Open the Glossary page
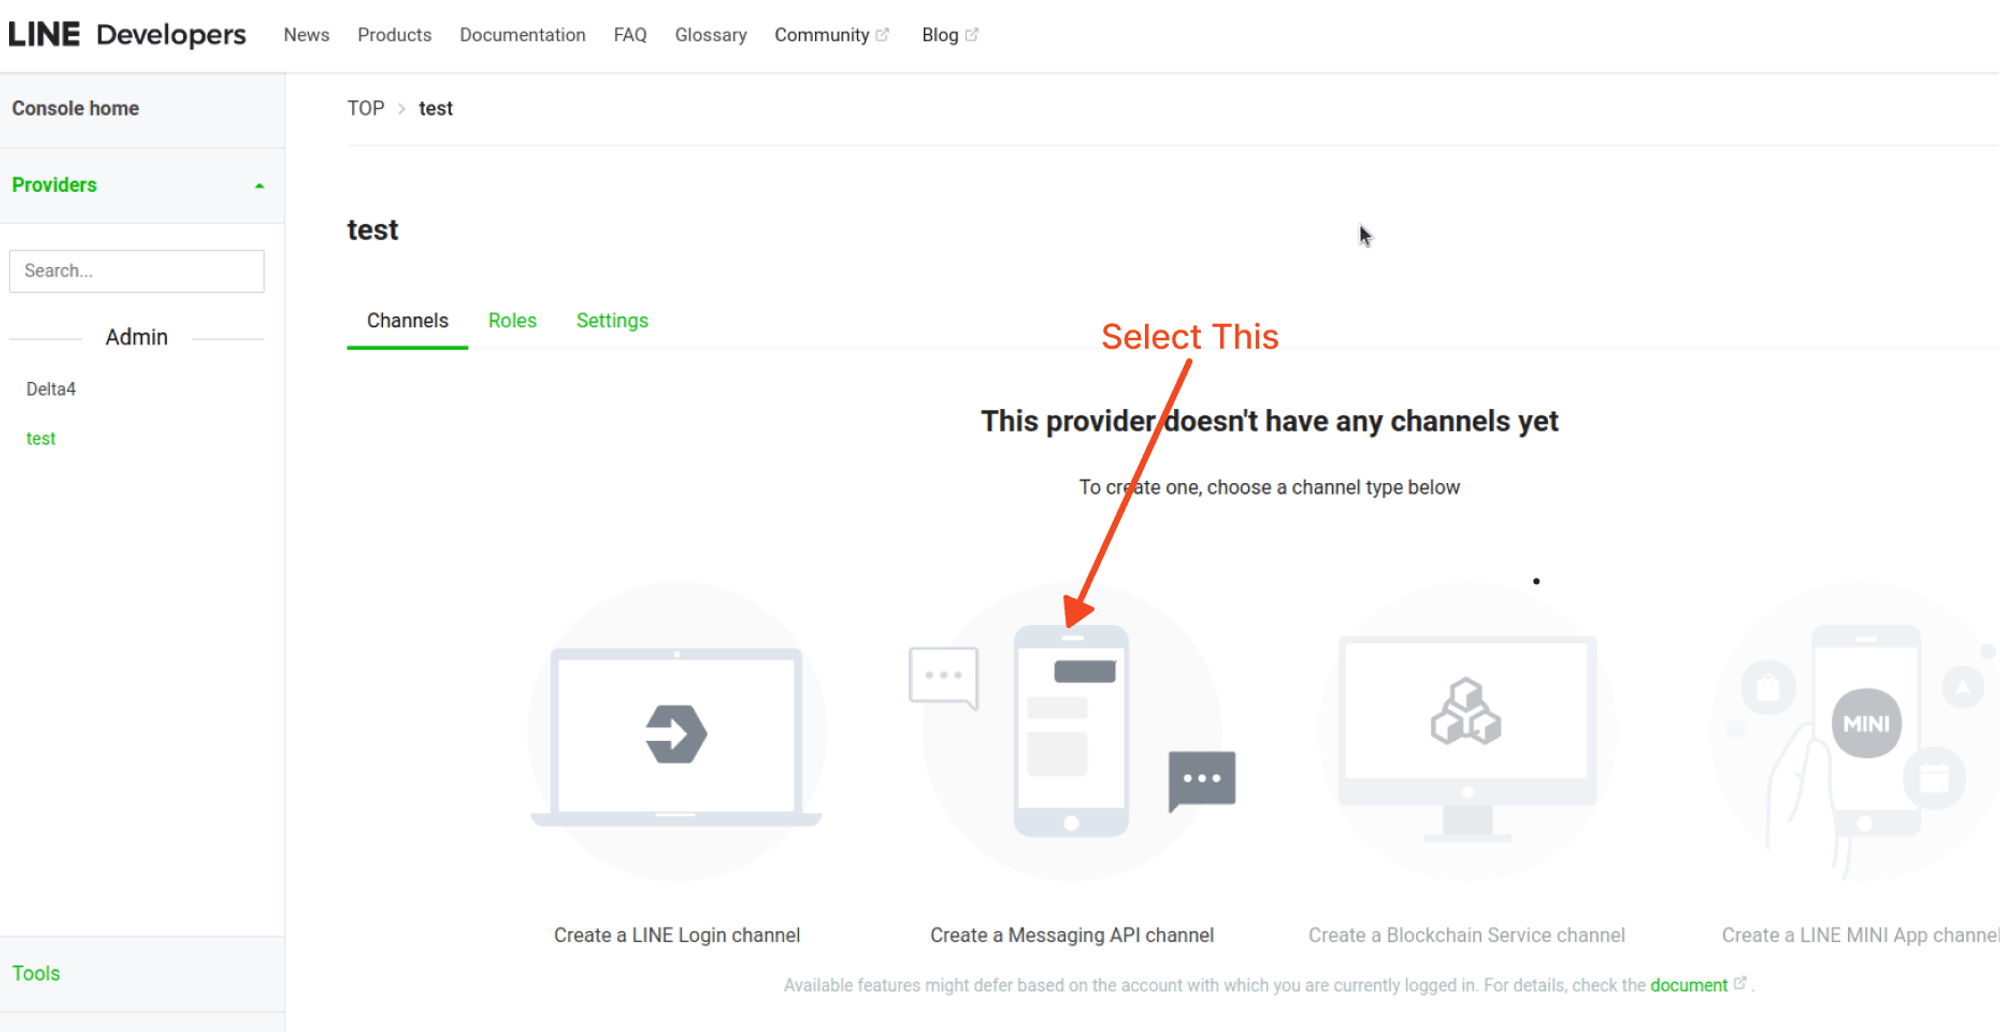The height and width of the screenshot is (1032, 2000). (x=710, y=34)
